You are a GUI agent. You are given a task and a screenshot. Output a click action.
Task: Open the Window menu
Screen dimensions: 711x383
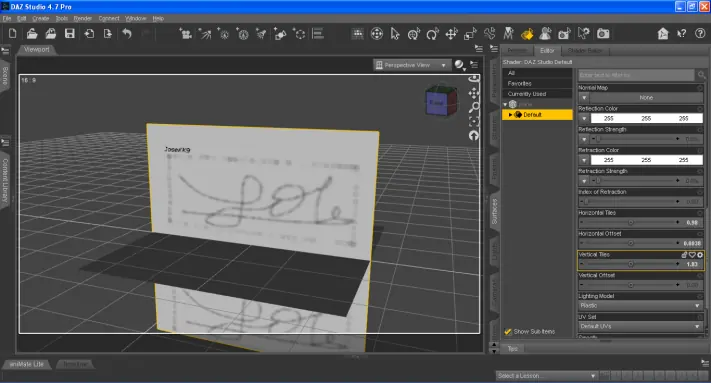pyautogui.click(x=136, y=19)
